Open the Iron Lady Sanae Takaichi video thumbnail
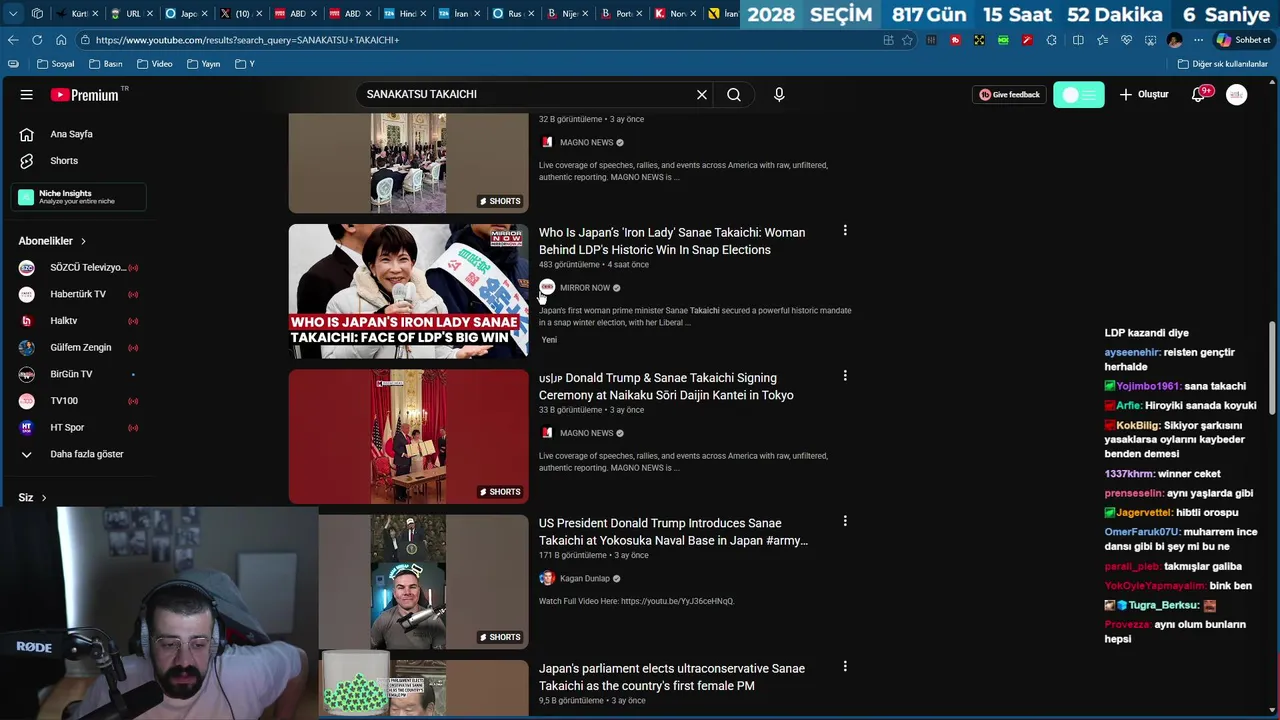 pos(408,291)
